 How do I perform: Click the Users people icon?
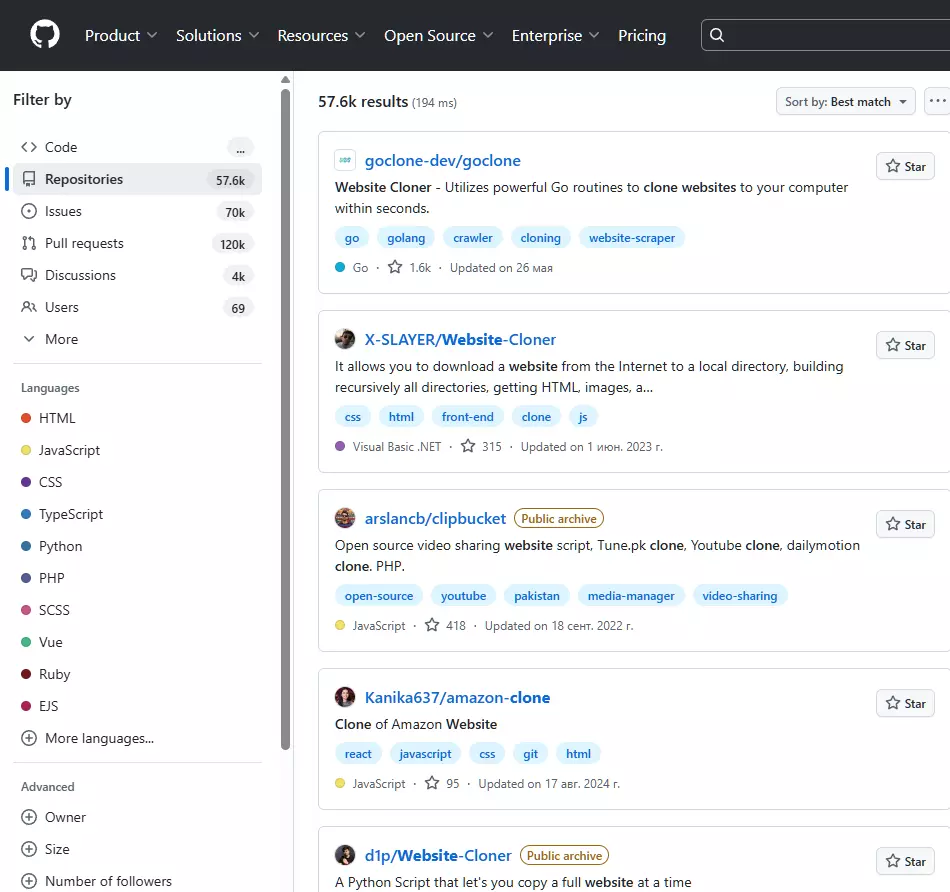(x=28, y=307)
